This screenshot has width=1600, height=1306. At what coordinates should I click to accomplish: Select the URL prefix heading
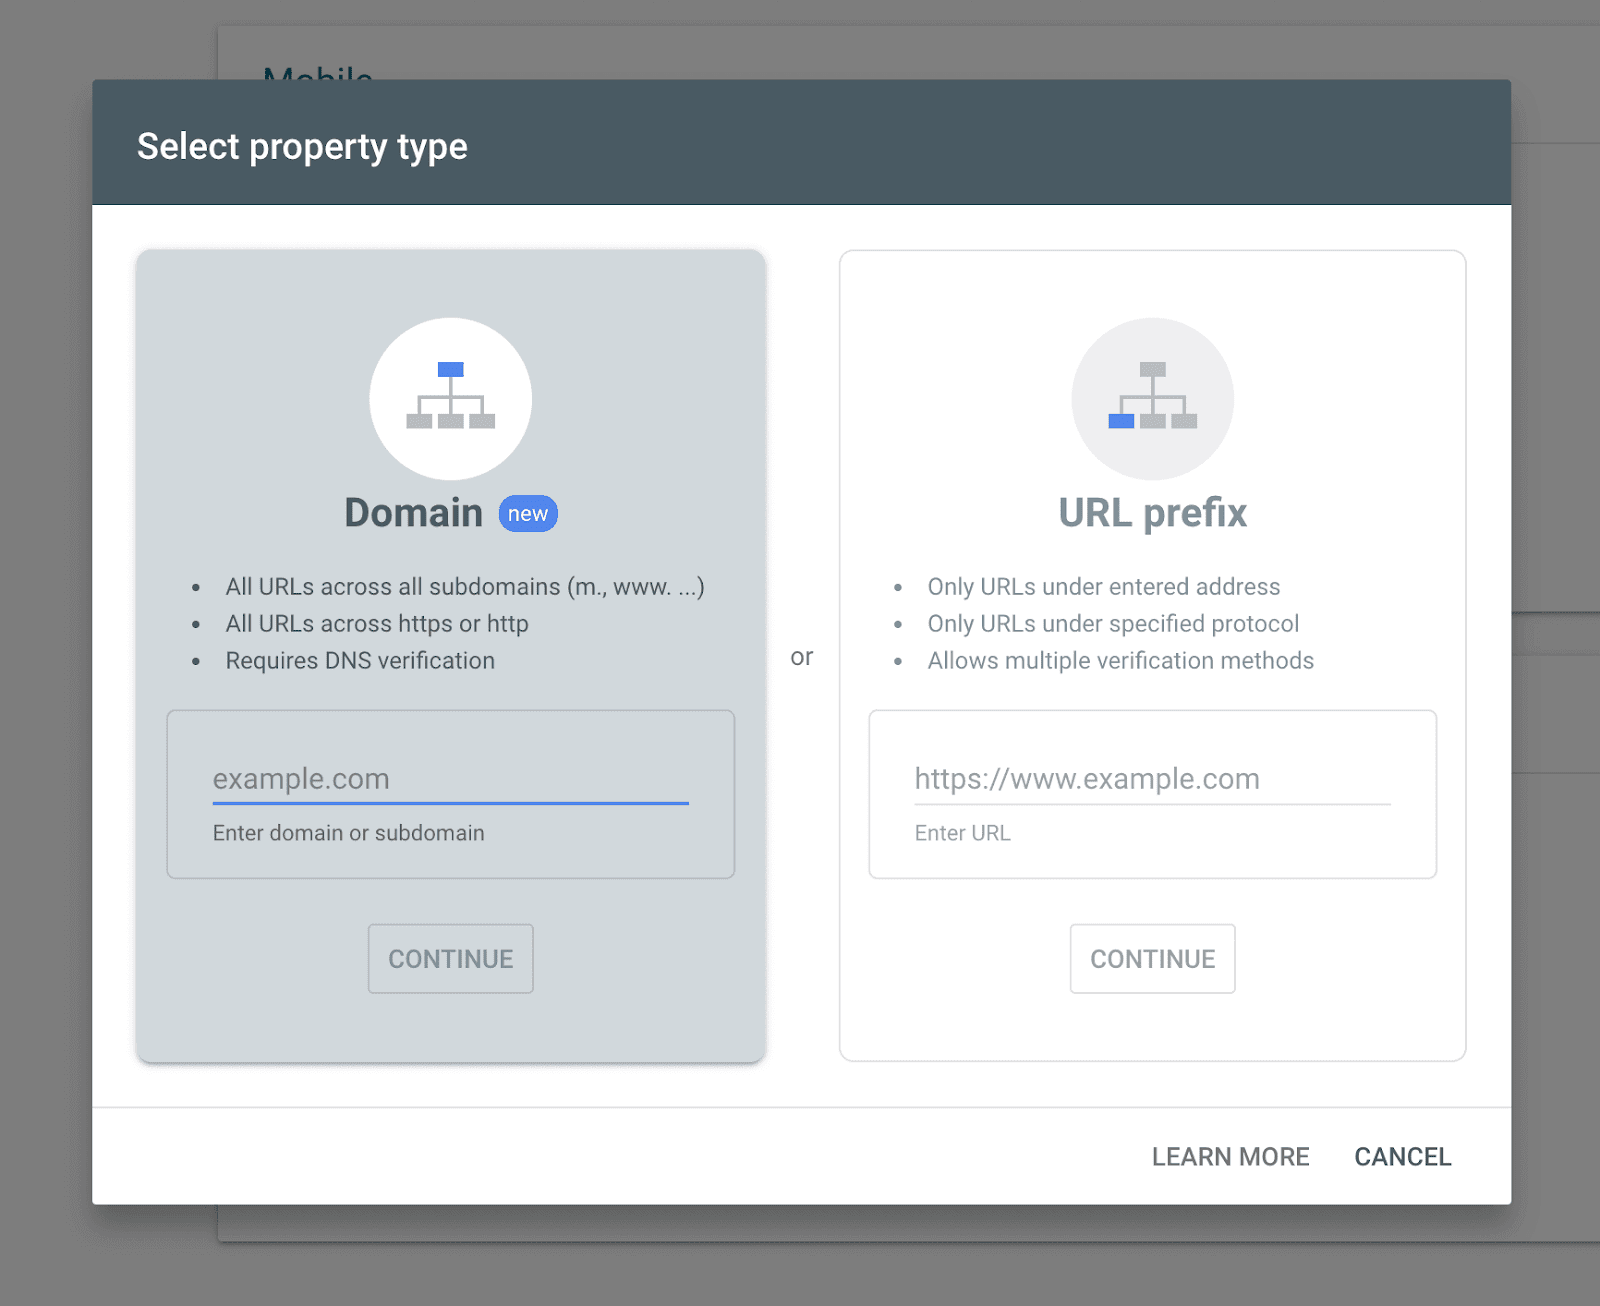[1152, 513]
